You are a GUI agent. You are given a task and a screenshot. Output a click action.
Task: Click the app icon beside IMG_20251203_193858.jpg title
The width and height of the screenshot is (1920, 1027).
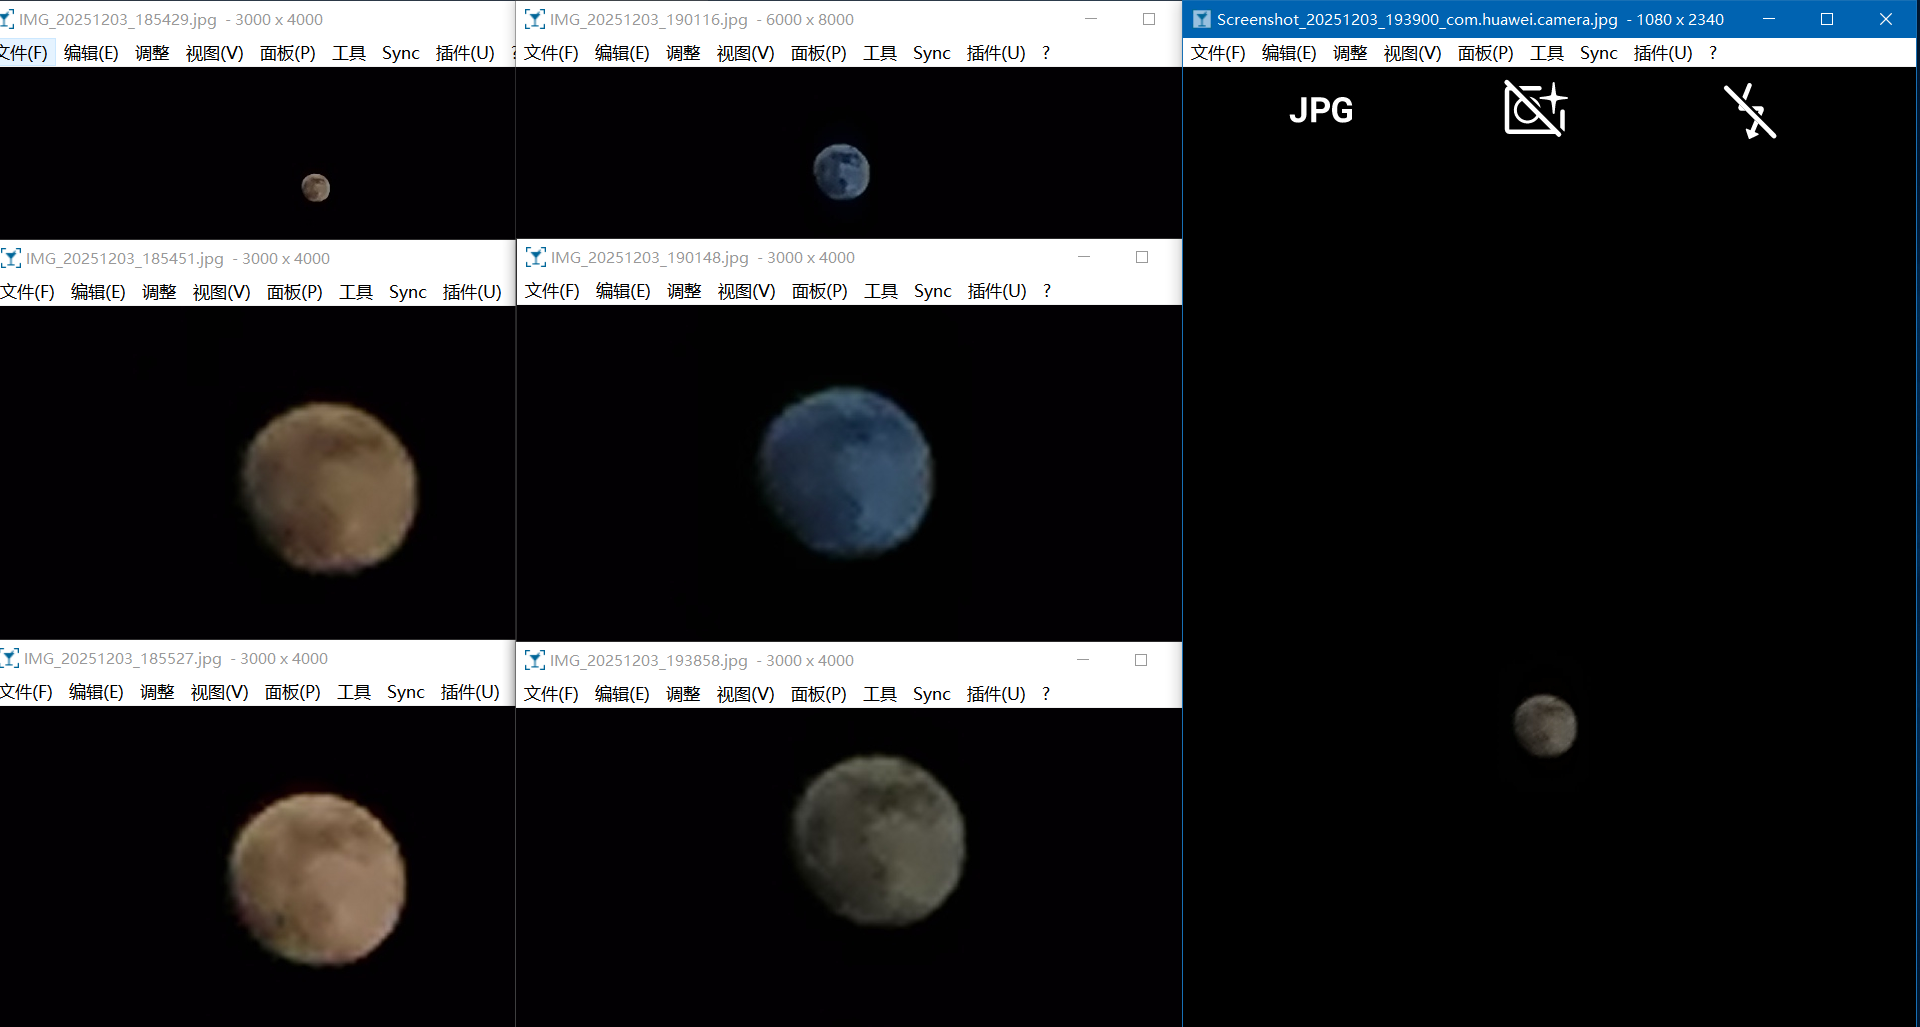tap(535, 660)
